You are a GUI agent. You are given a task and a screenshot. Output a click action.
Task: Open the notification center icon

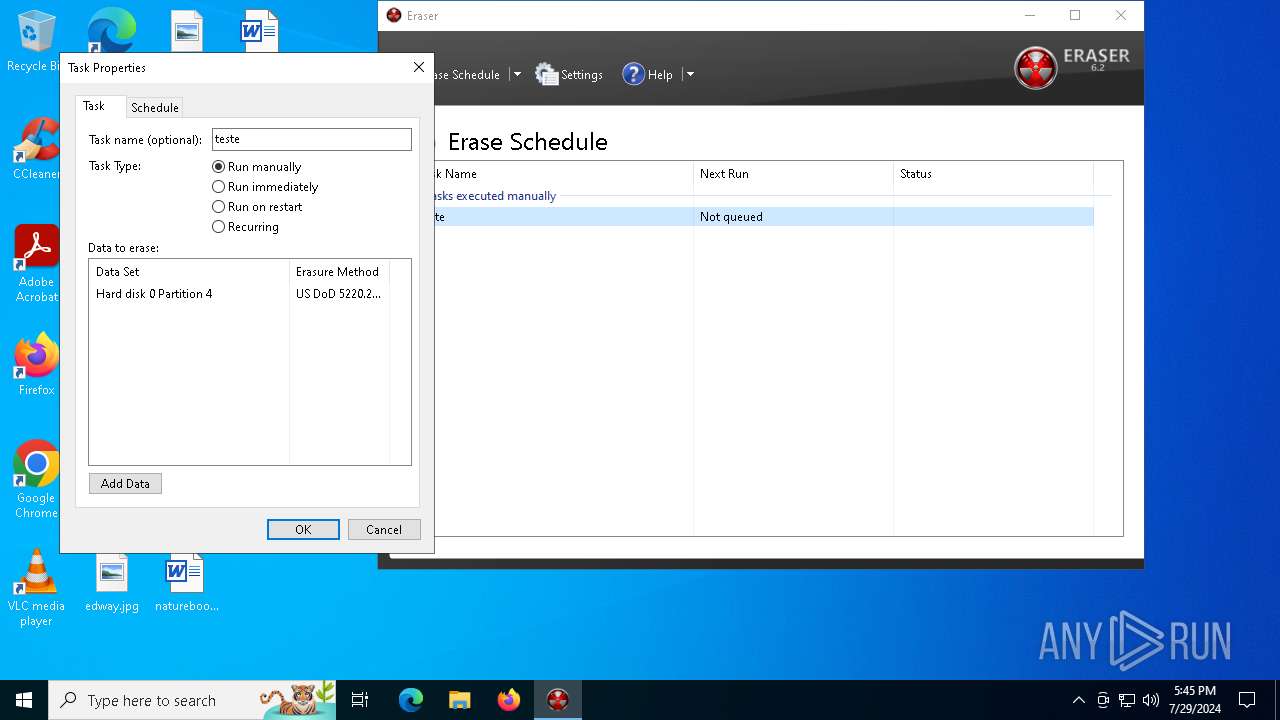1247,700
